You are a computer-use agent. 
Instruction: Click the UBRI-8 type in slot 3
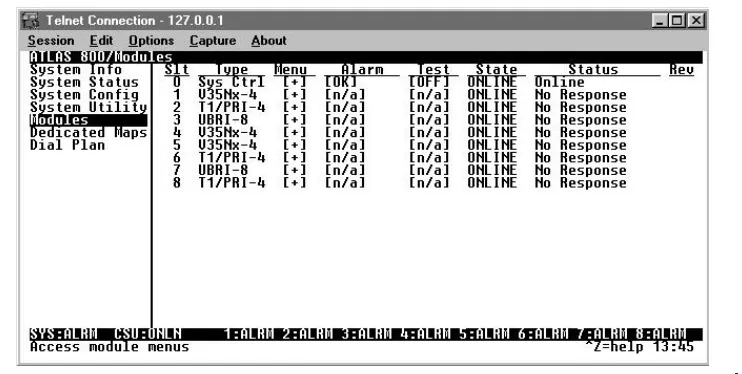223,120
